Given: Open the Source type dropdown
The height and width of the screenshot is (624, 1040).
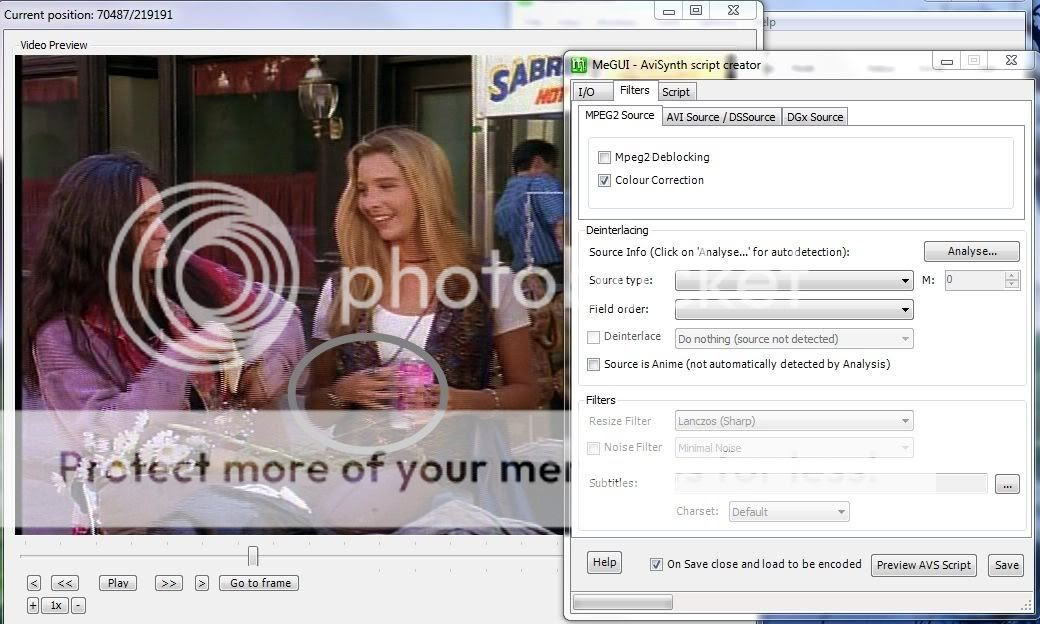Looking at the screenshot, I should point(794,281).
